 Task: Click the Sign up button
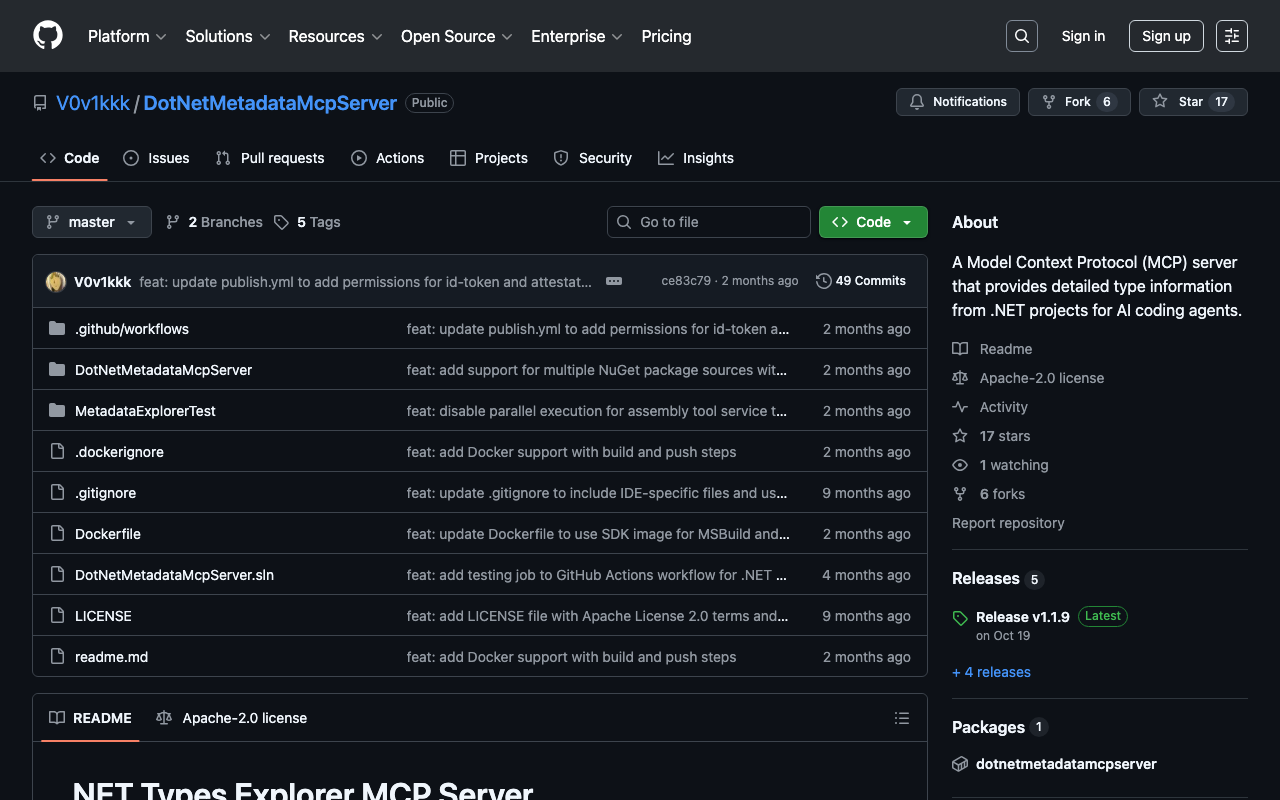pyautogui.click(x=1166, y=36)
